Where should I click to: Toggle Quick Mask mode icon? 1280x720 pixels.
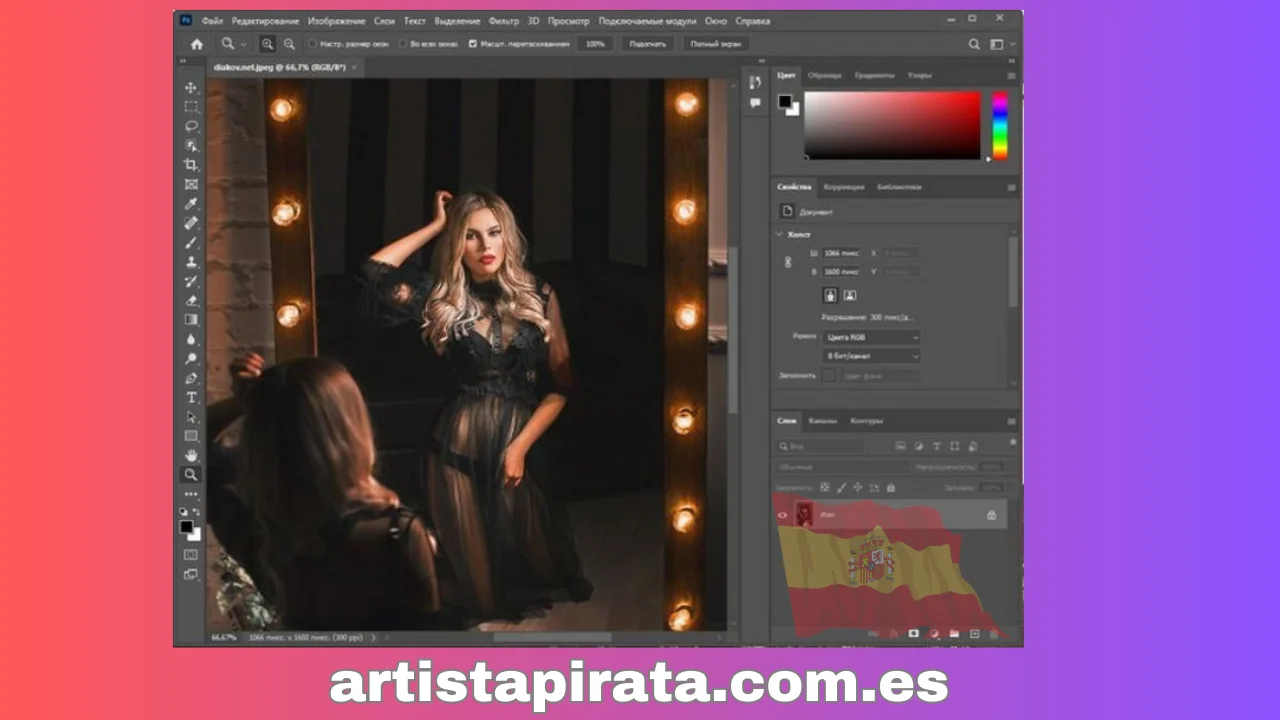point(190,554)
